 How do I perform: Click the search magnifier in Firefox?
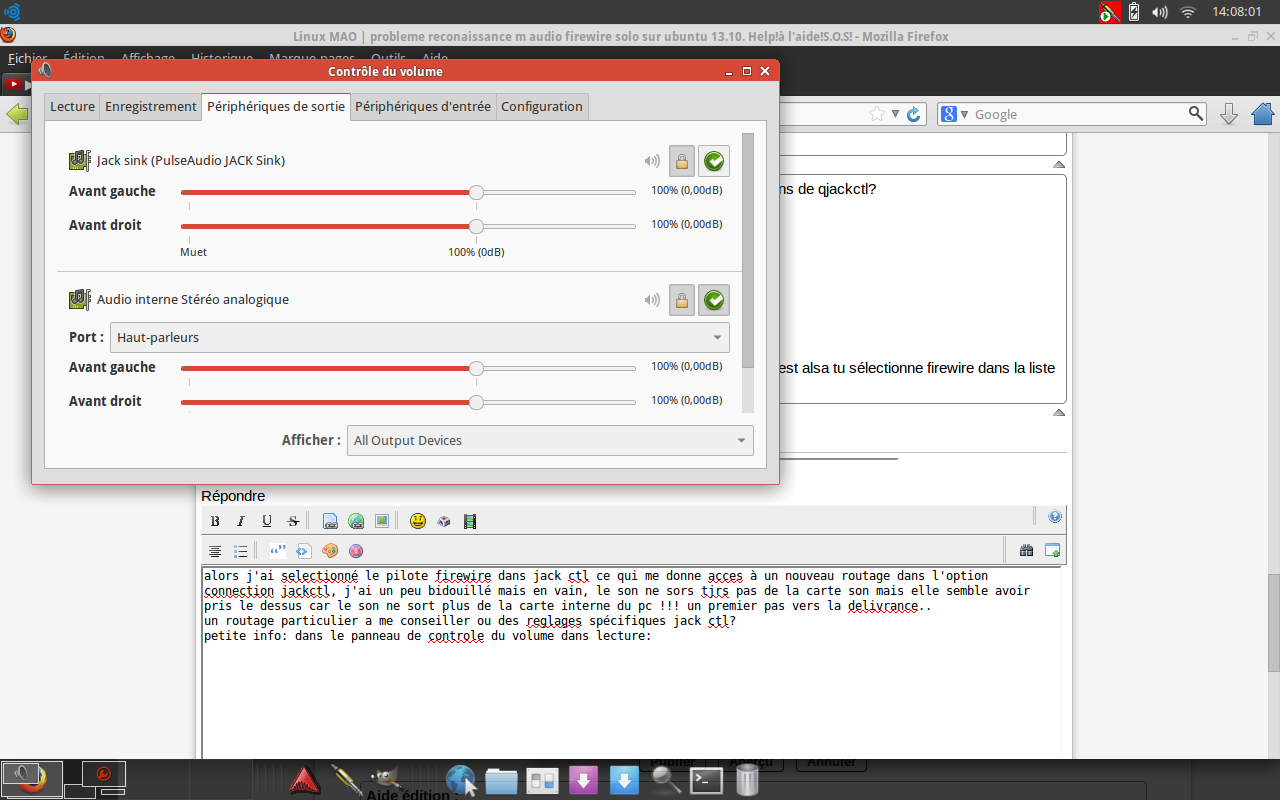(x=1196, y=114)
